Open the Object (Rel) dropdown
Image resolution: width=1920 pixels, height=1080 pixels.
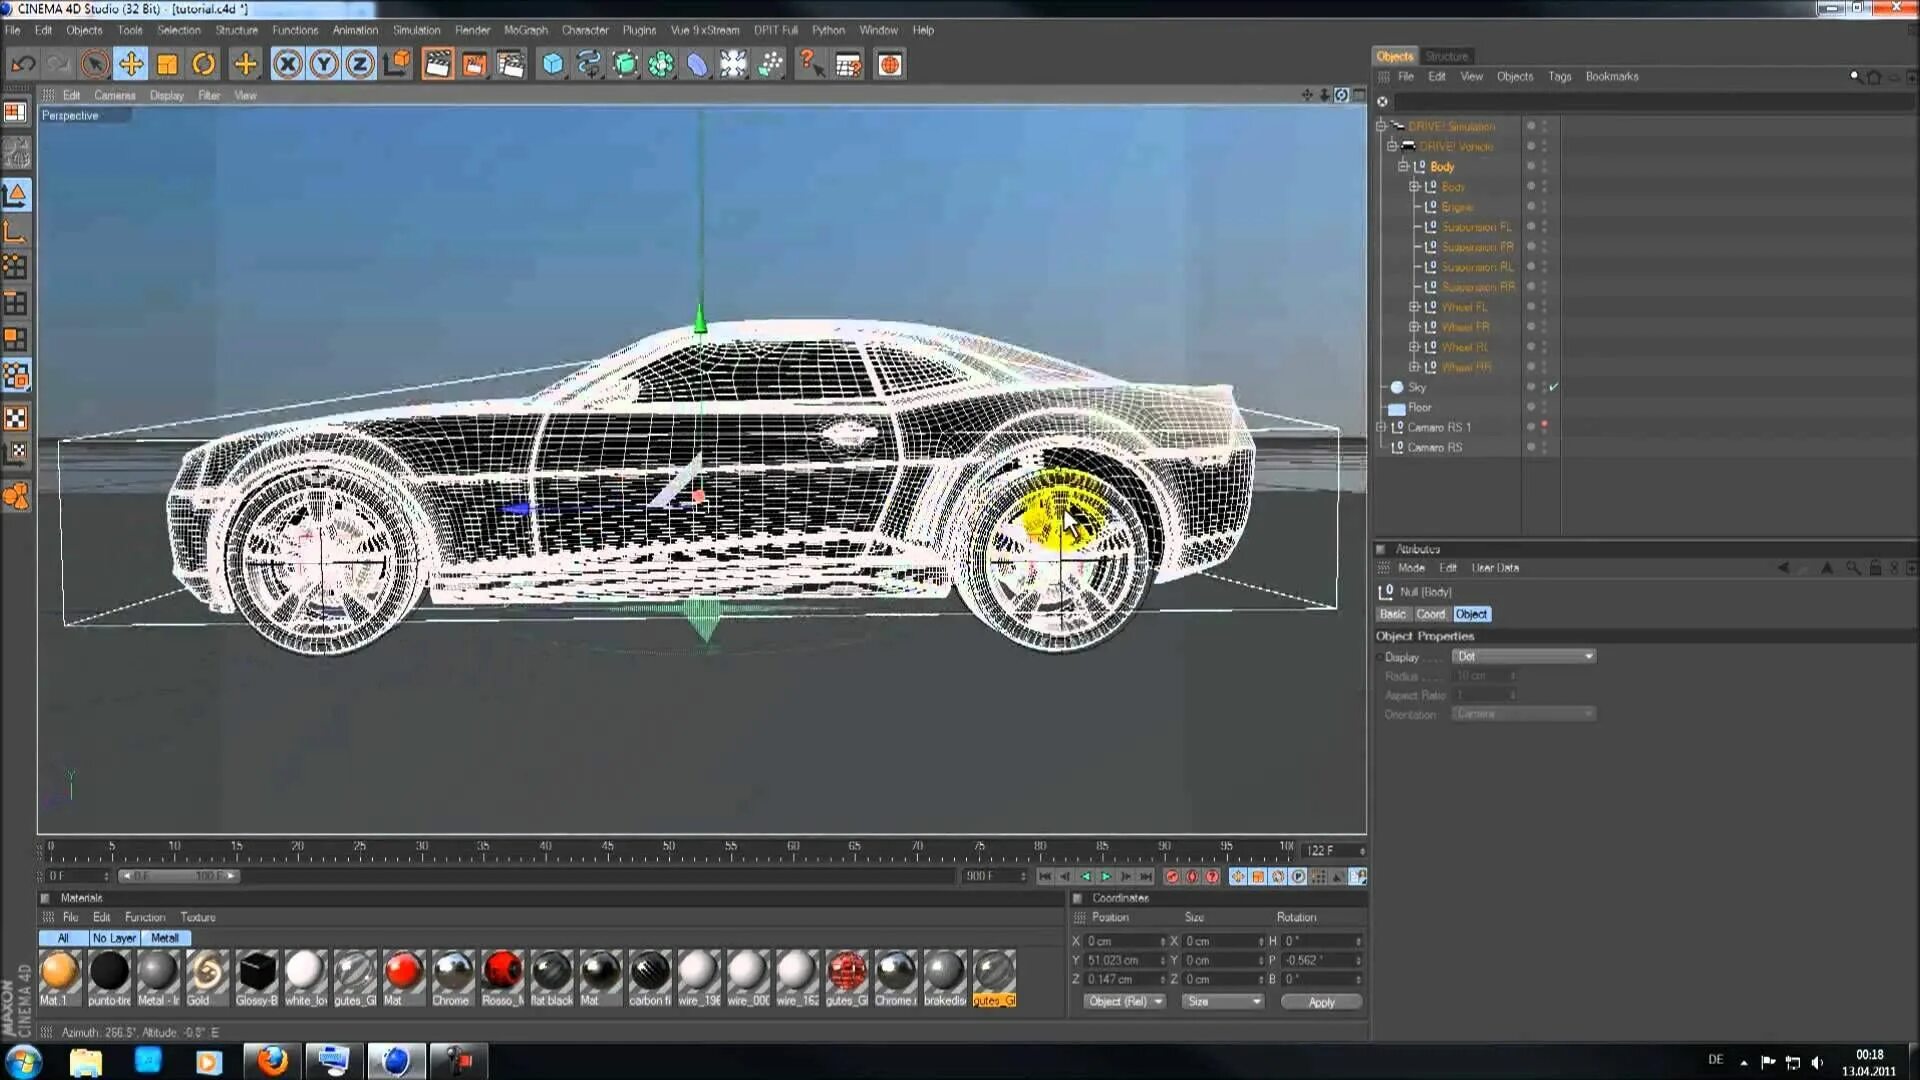1125,1002
